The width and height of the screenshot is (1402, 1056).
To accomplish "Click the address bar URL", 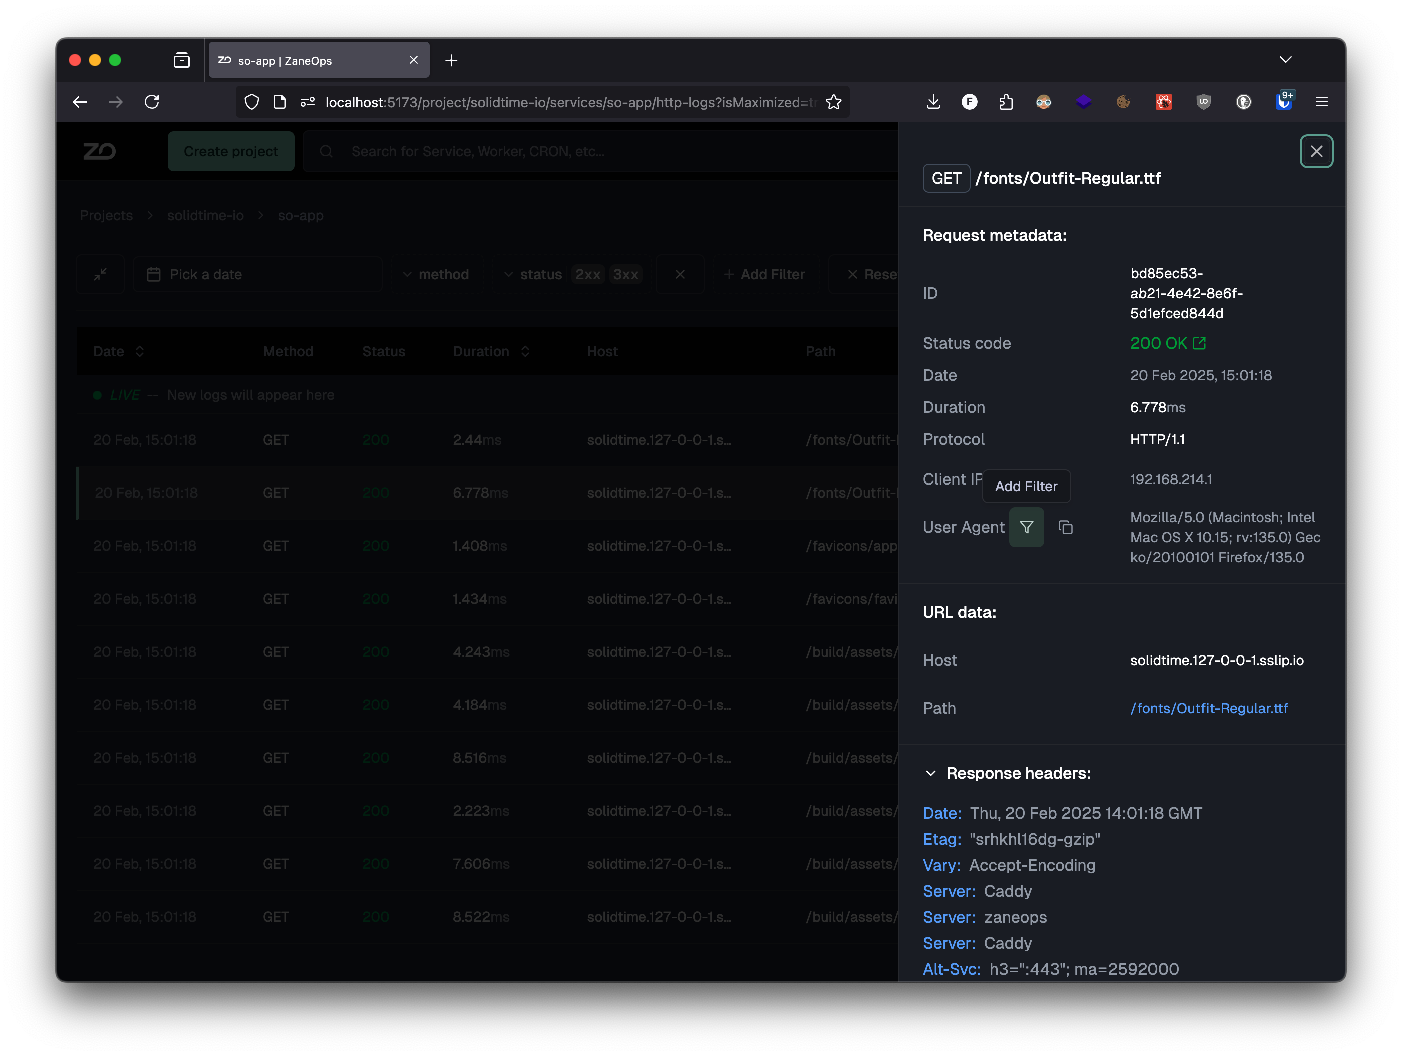I will (x=571, y=102).
